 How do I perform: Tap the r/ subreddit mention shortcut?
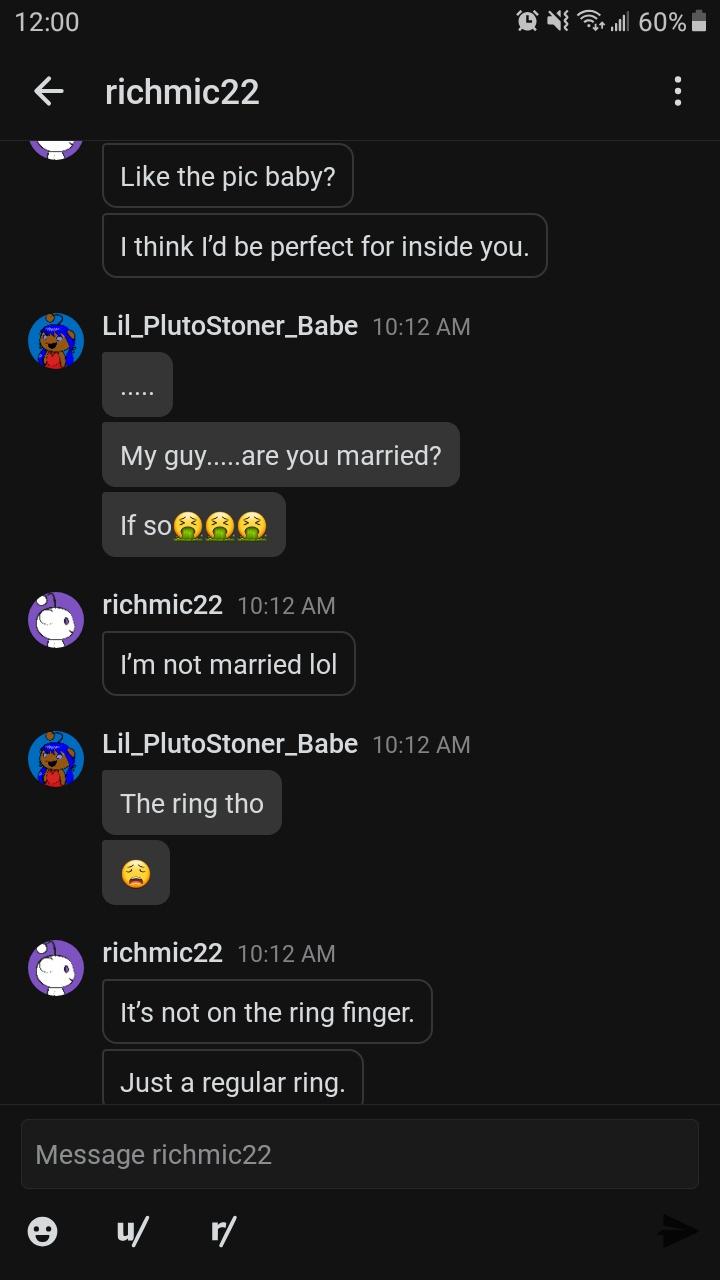coord(222,1232)
